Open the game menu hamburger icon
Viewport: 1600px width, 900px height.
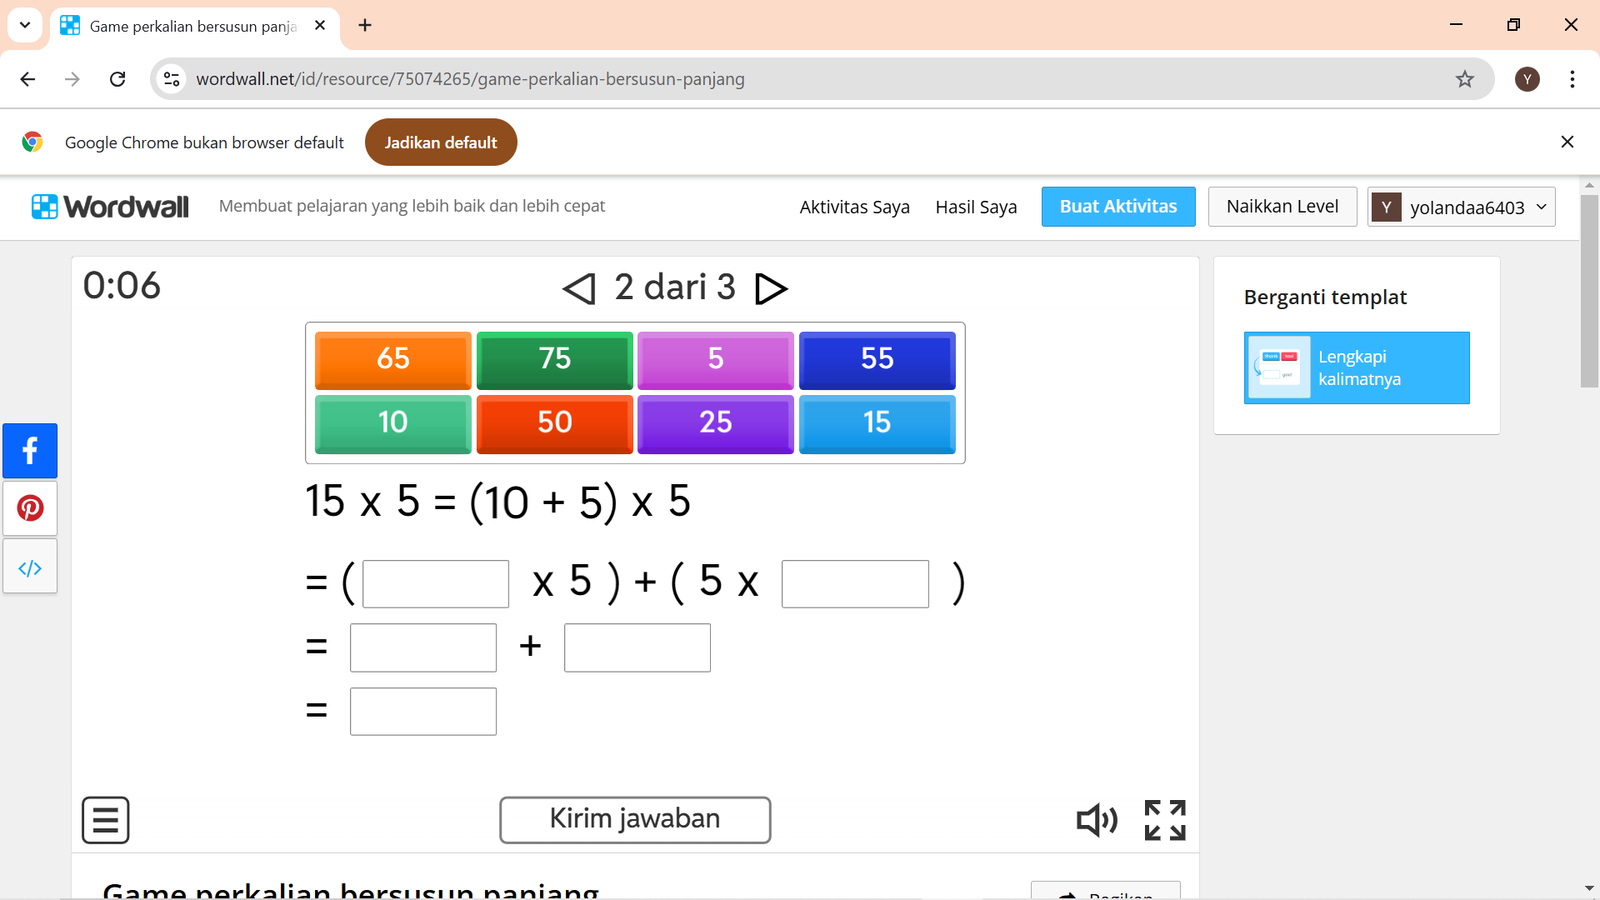[x=105, y=820]
